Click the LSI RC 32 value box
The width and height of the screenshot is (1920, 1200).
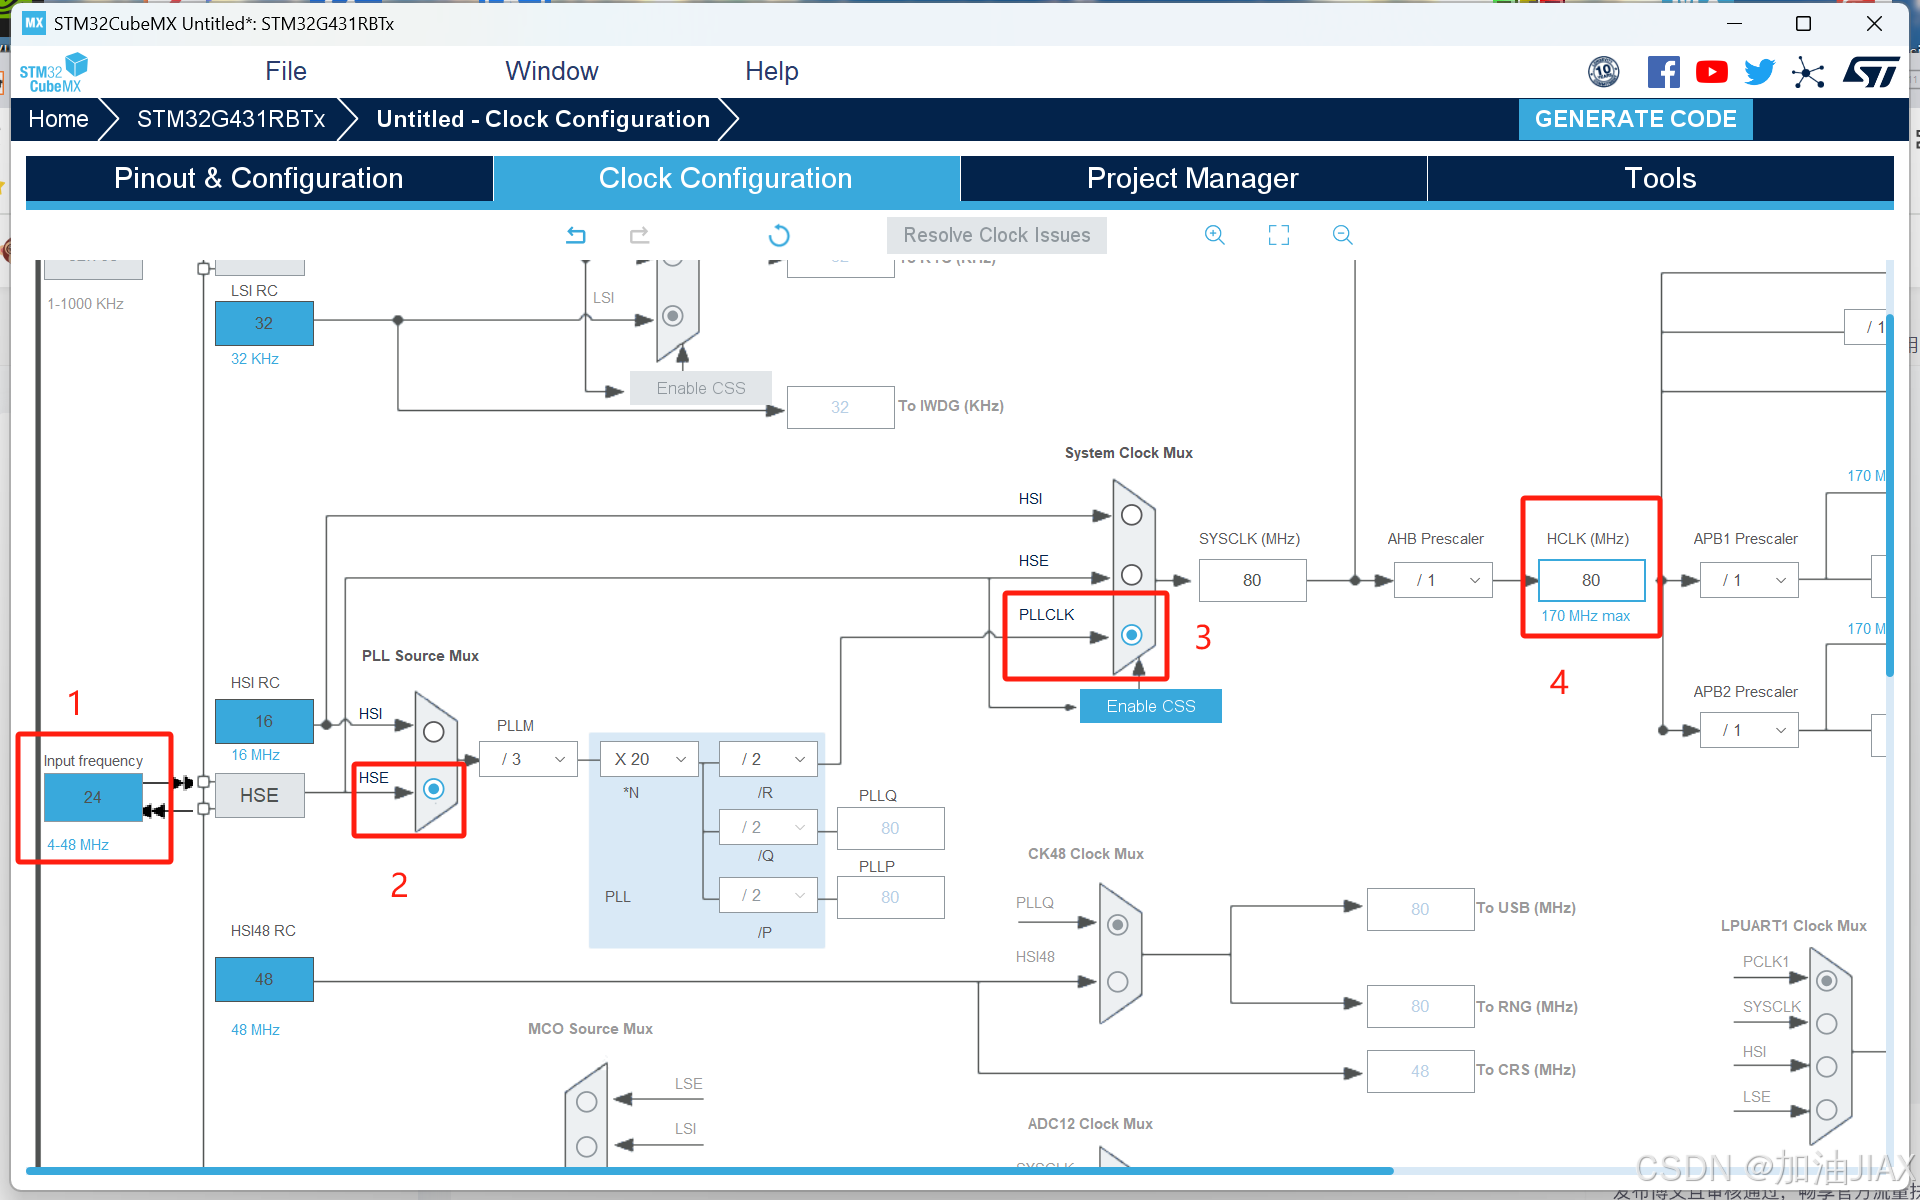264,323
